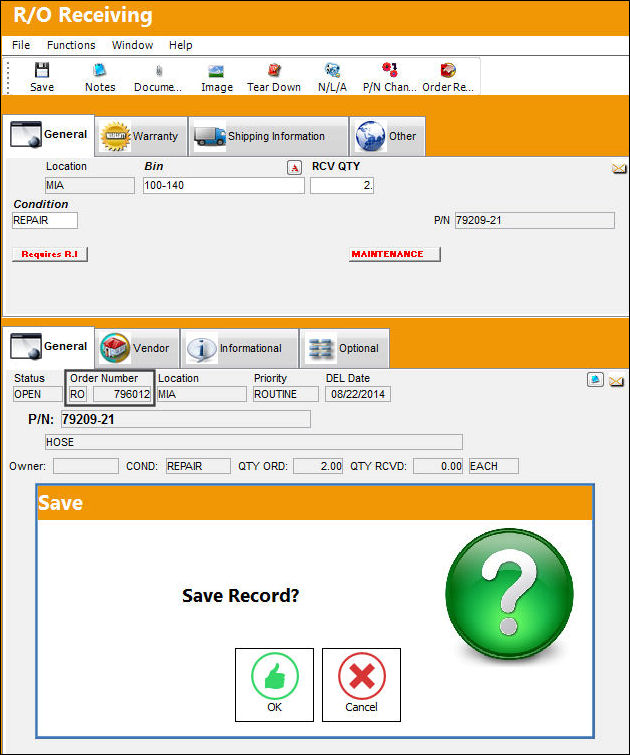Image resolution: width=630 pixels, height=755 pixels.
Task: Open the File menu
Action: coord(21,45)
